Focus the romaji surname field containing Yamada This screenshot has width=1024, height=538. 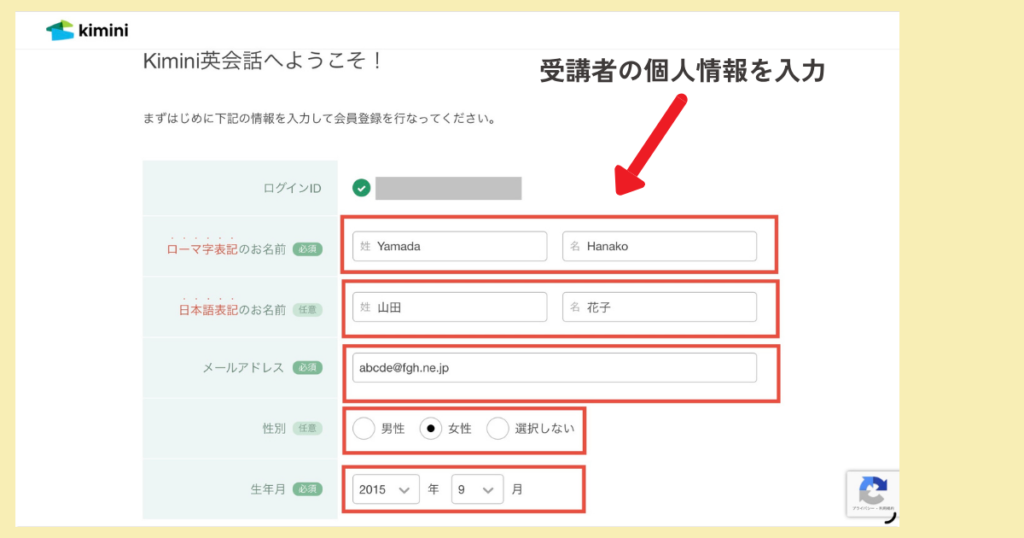tap(450, 246)
